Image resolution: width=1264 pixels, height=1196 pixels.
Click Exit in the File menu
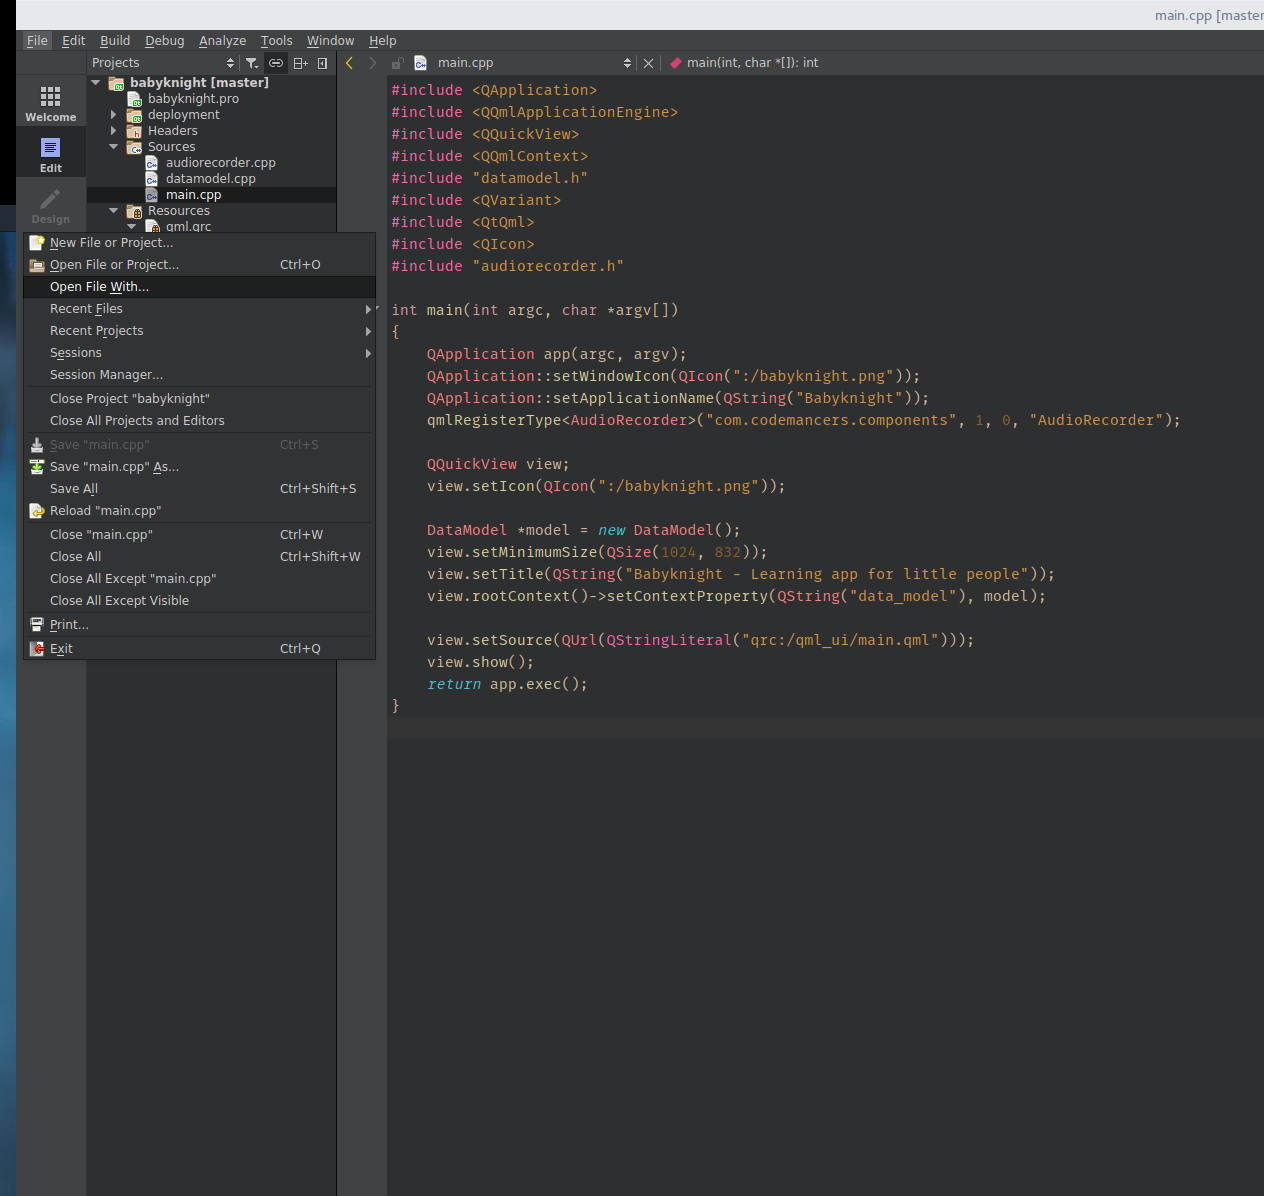[61, 649]
